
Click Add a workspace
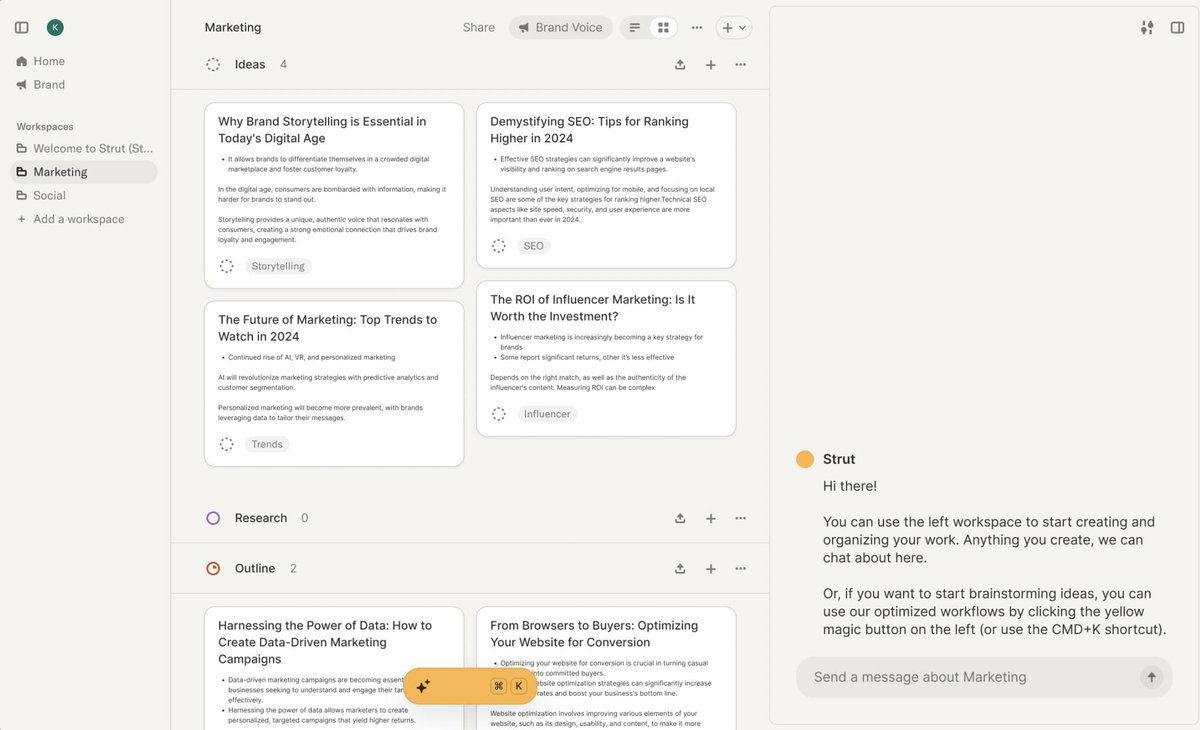[71, 219]
